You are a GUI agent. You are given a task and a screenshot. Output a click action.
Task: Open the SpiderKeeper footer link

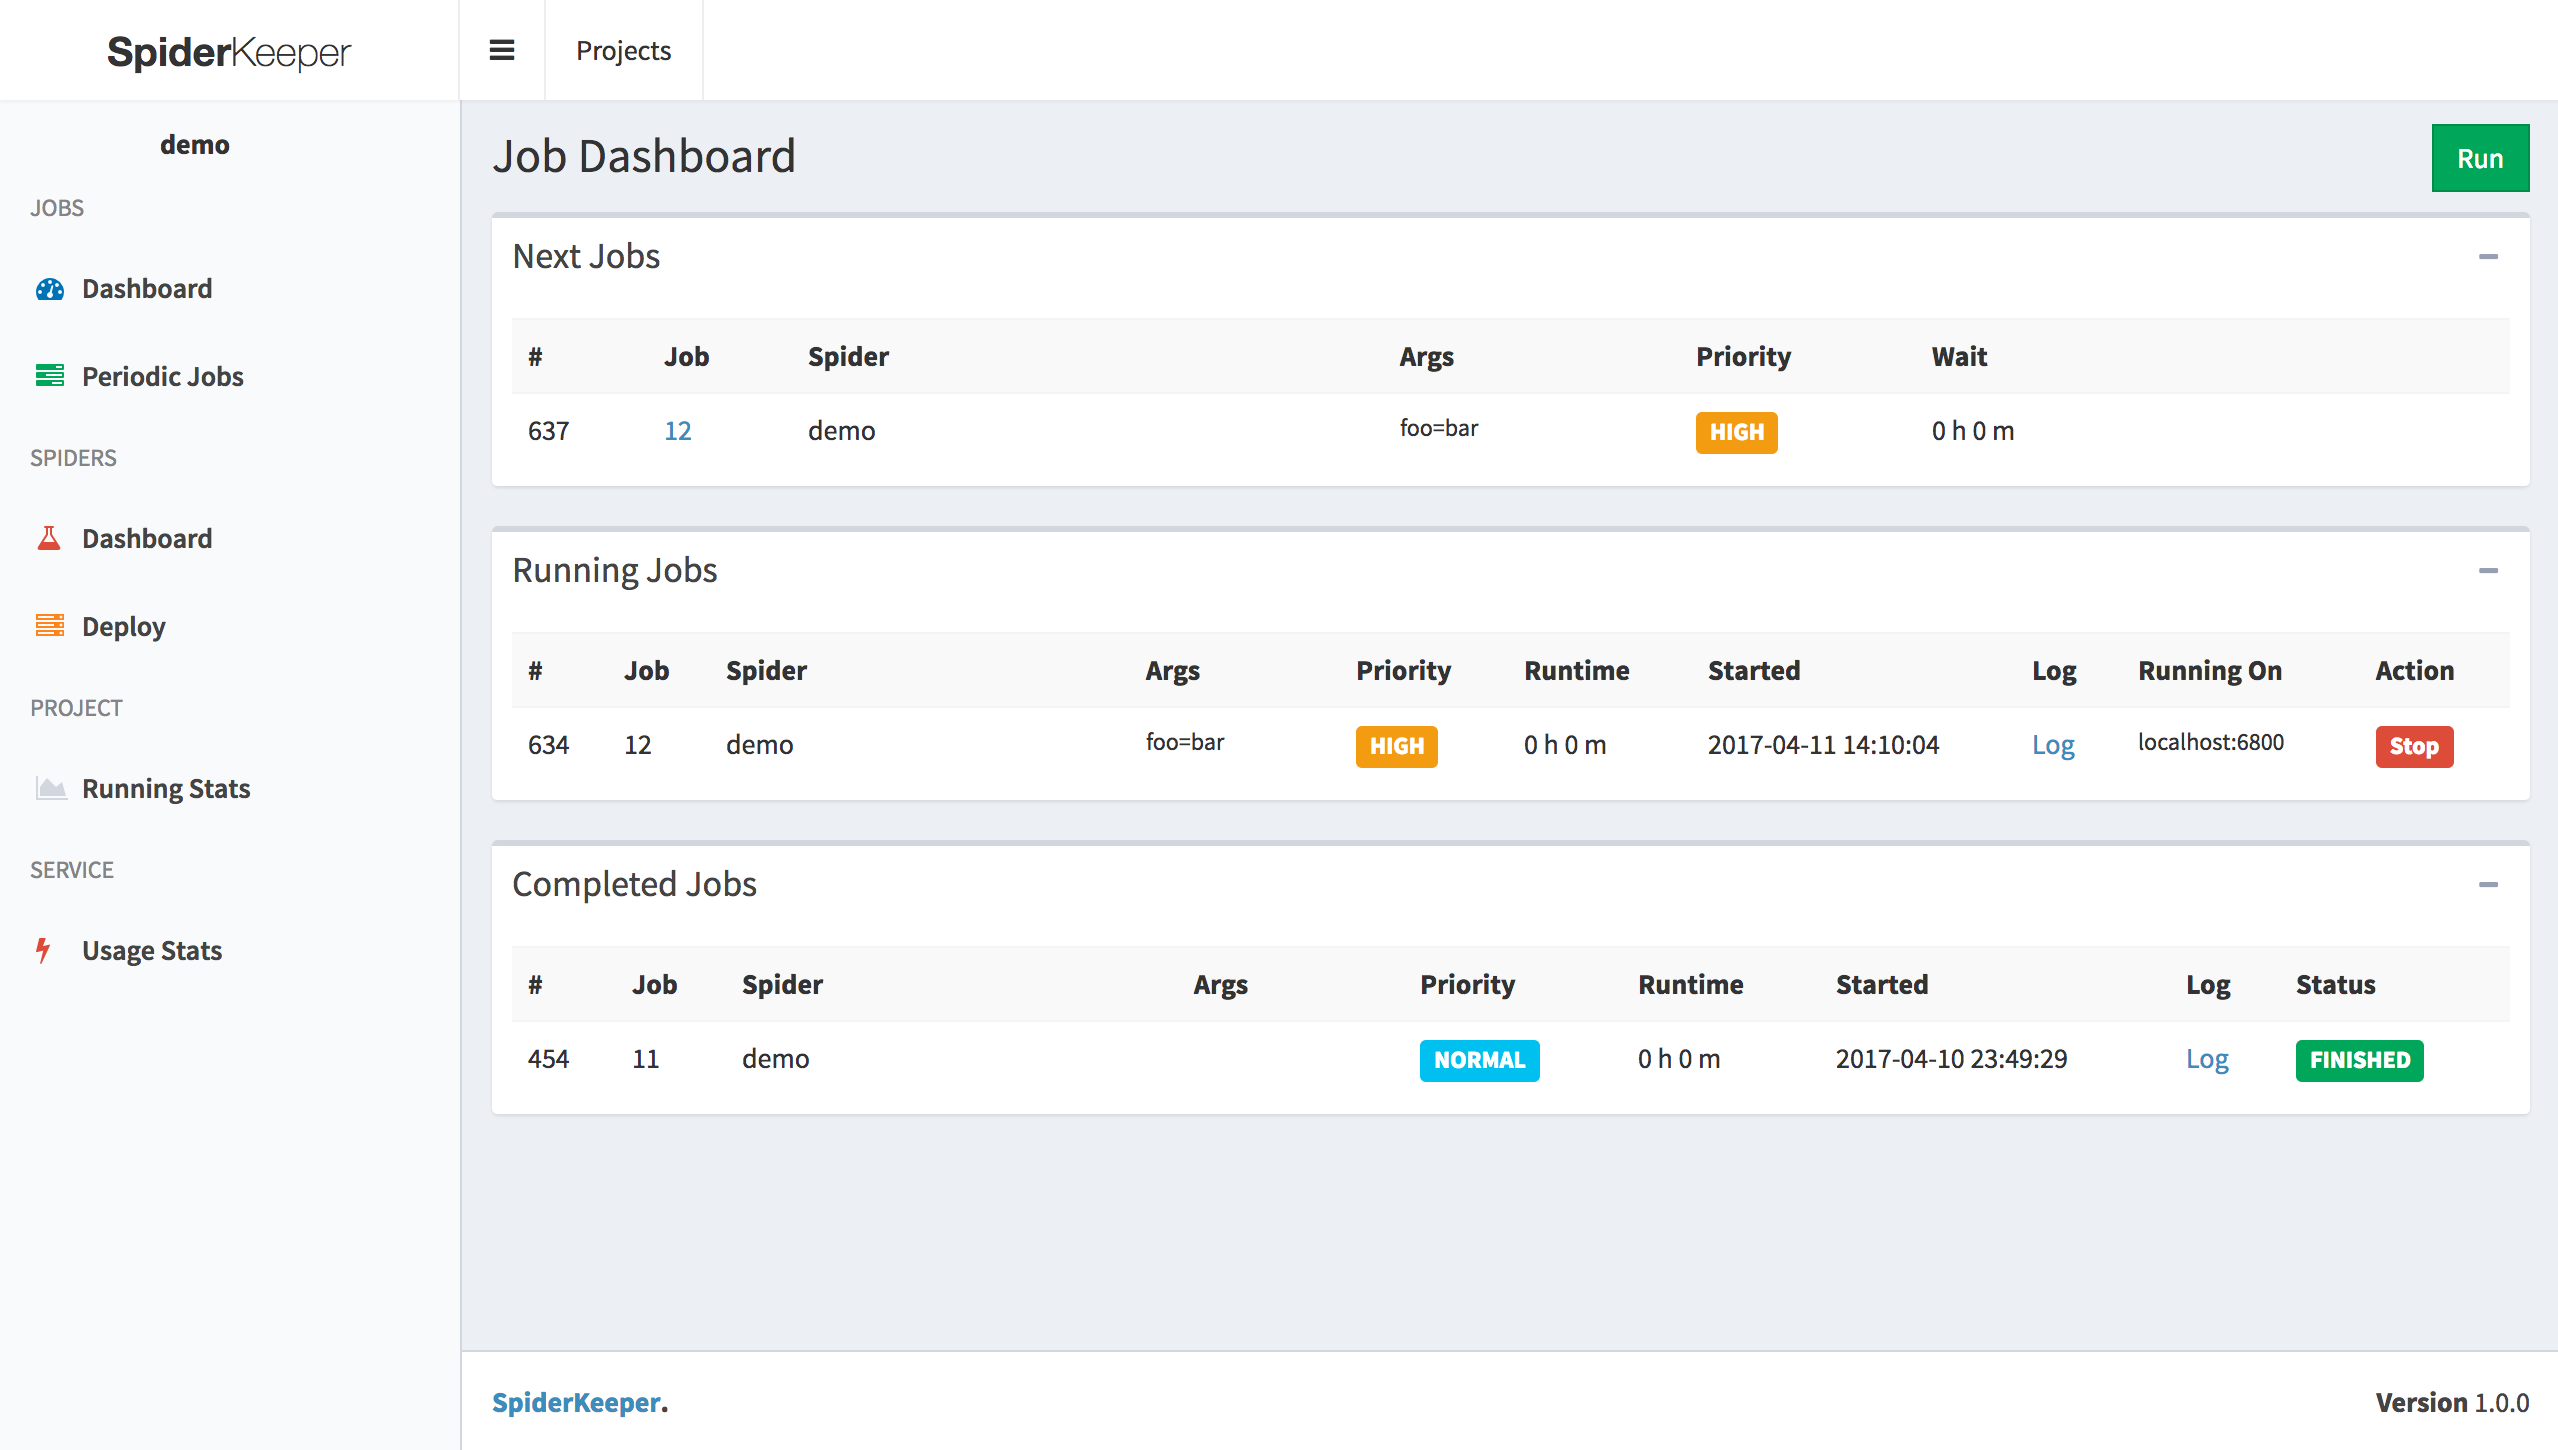pos(575,1403)
